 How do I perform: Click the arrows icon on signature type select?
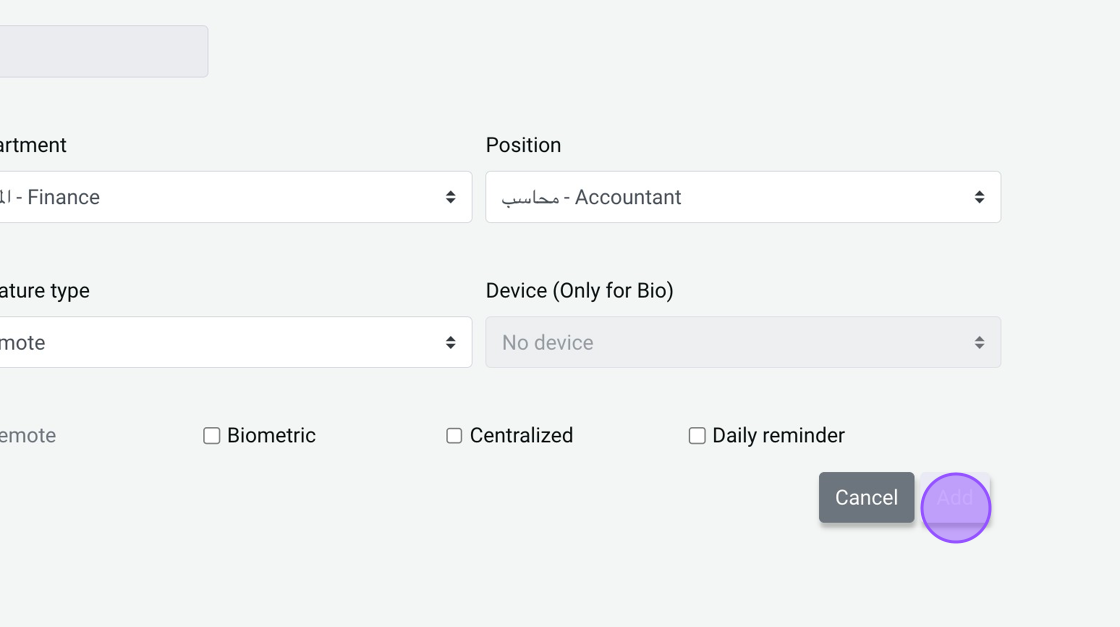point(451,342)
